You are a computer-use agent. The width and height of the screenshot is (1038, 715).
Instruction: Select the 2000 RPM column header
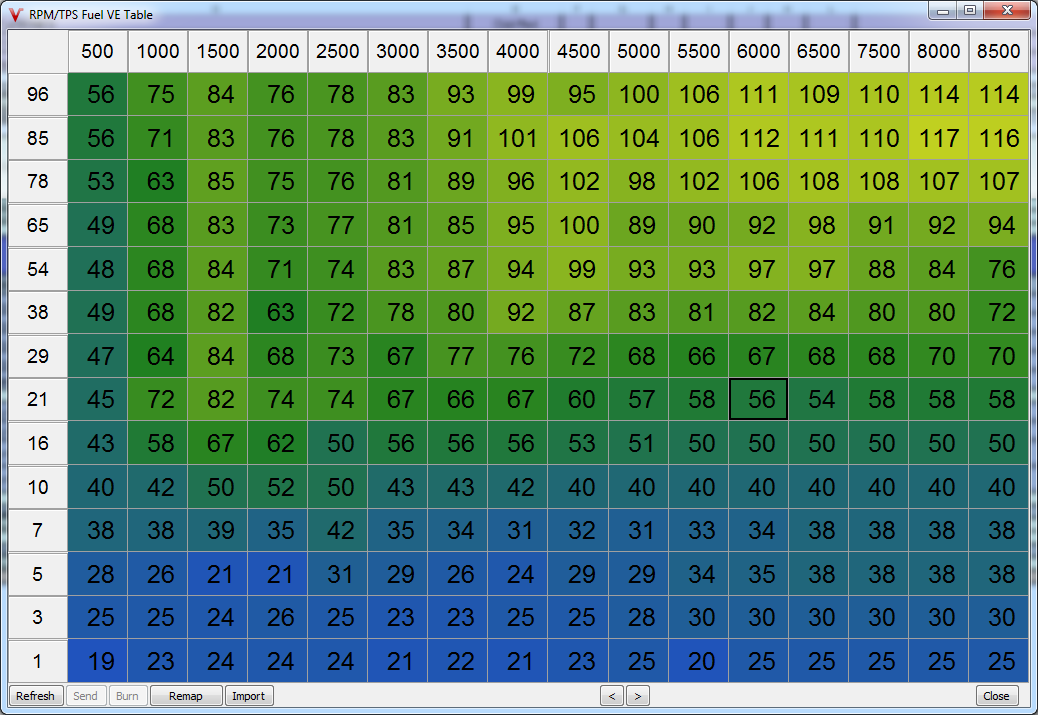277,51
